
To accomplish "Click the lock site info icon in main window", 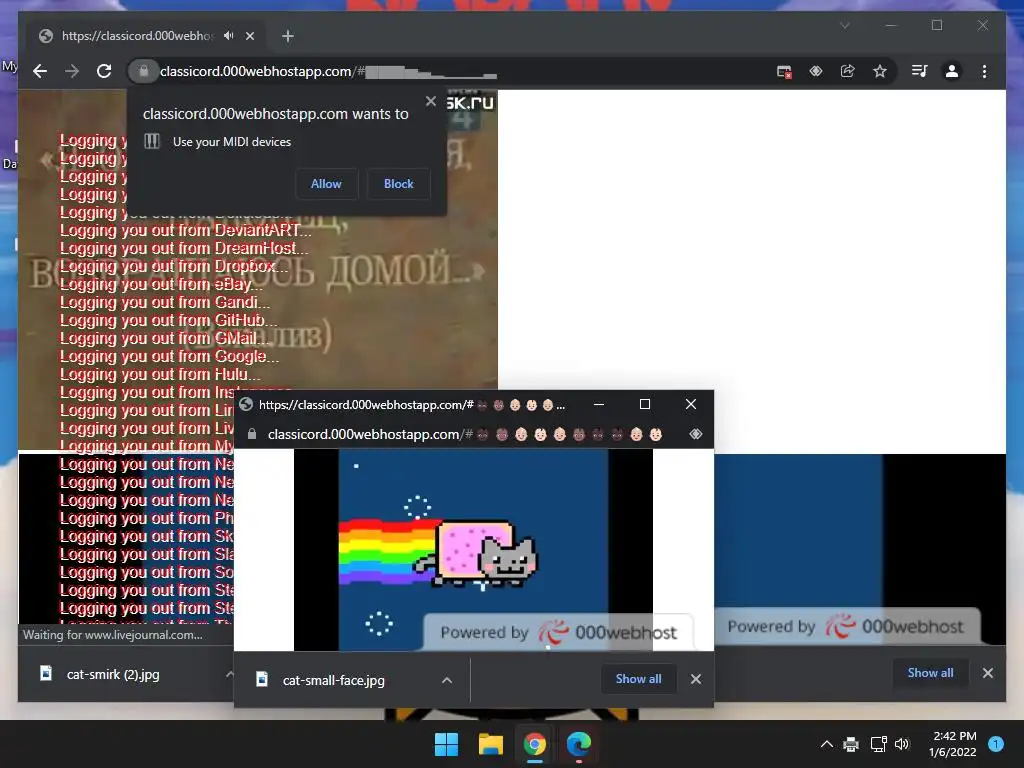I will click(x=143, y=71).
